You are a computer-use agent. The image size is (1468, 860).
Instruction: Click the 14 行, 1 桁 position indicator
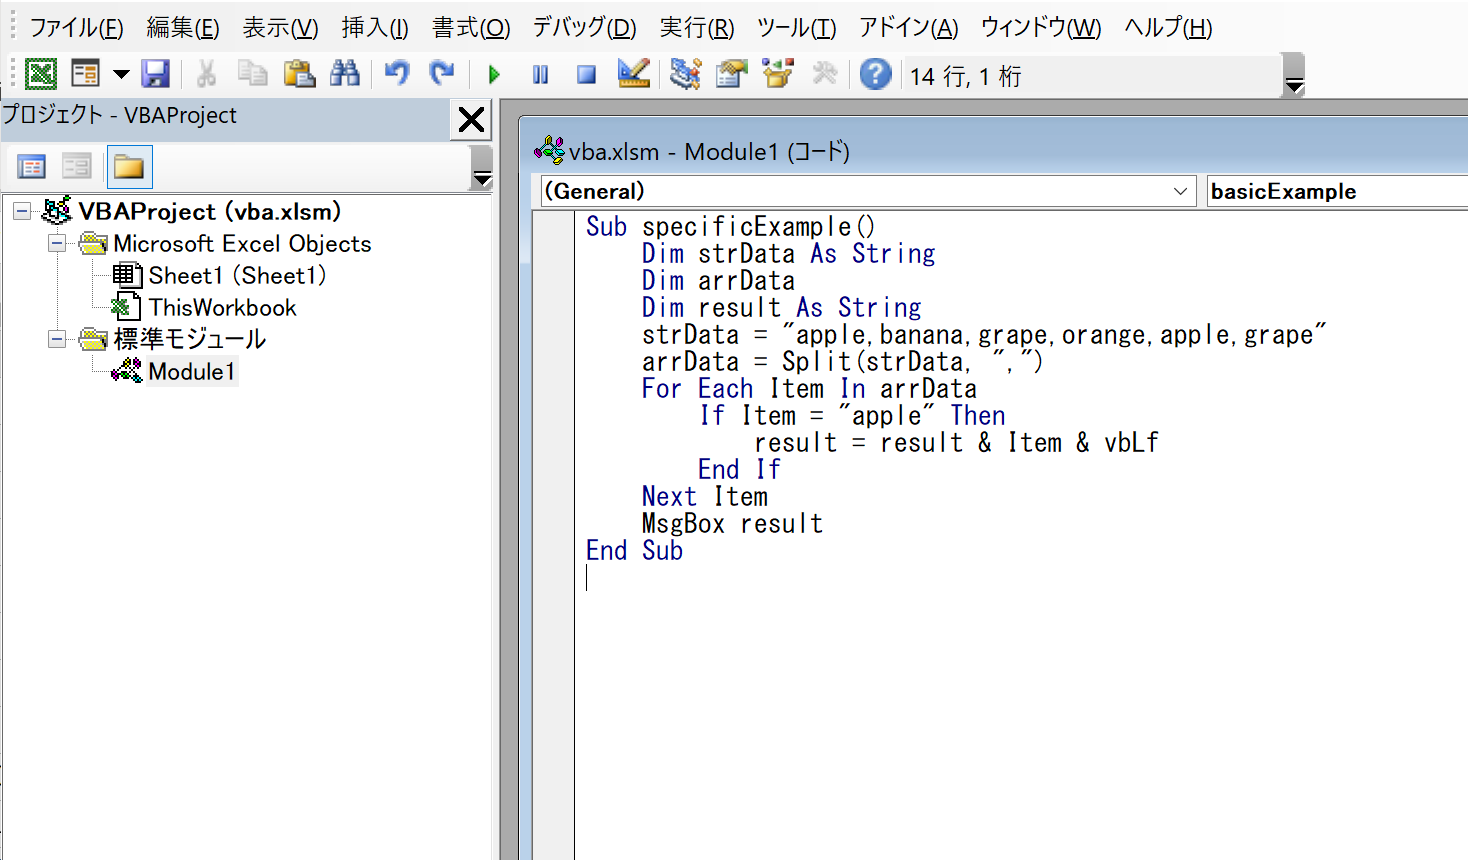pos(966,76)
